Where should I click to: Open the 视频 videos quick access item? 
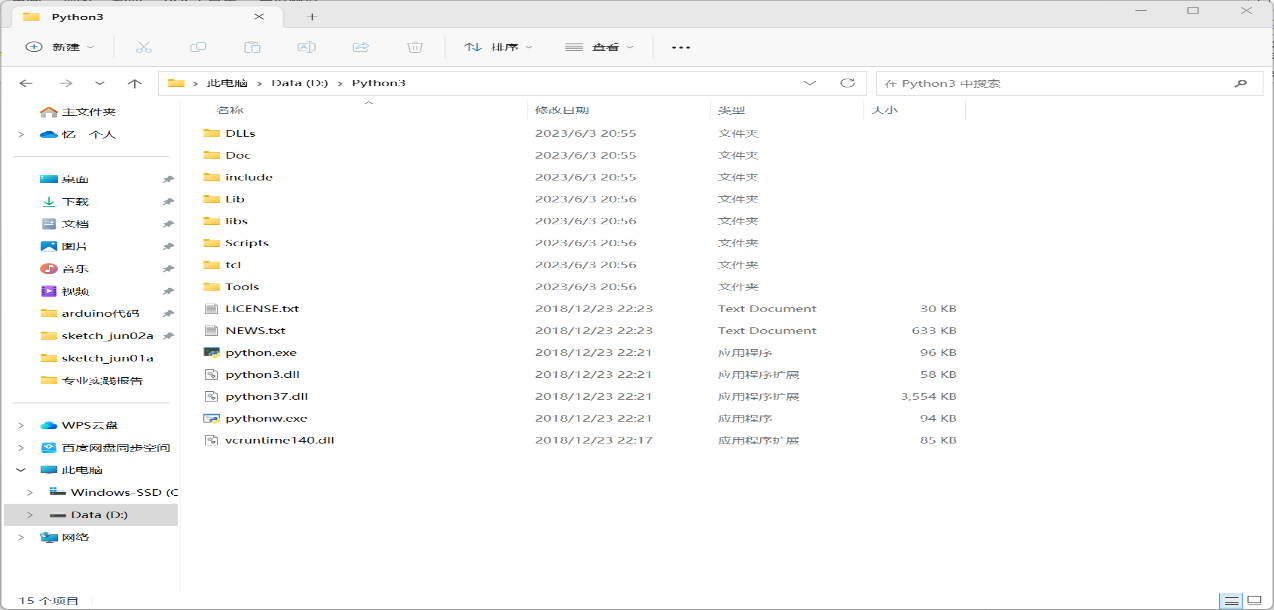[x=76, y=291]
